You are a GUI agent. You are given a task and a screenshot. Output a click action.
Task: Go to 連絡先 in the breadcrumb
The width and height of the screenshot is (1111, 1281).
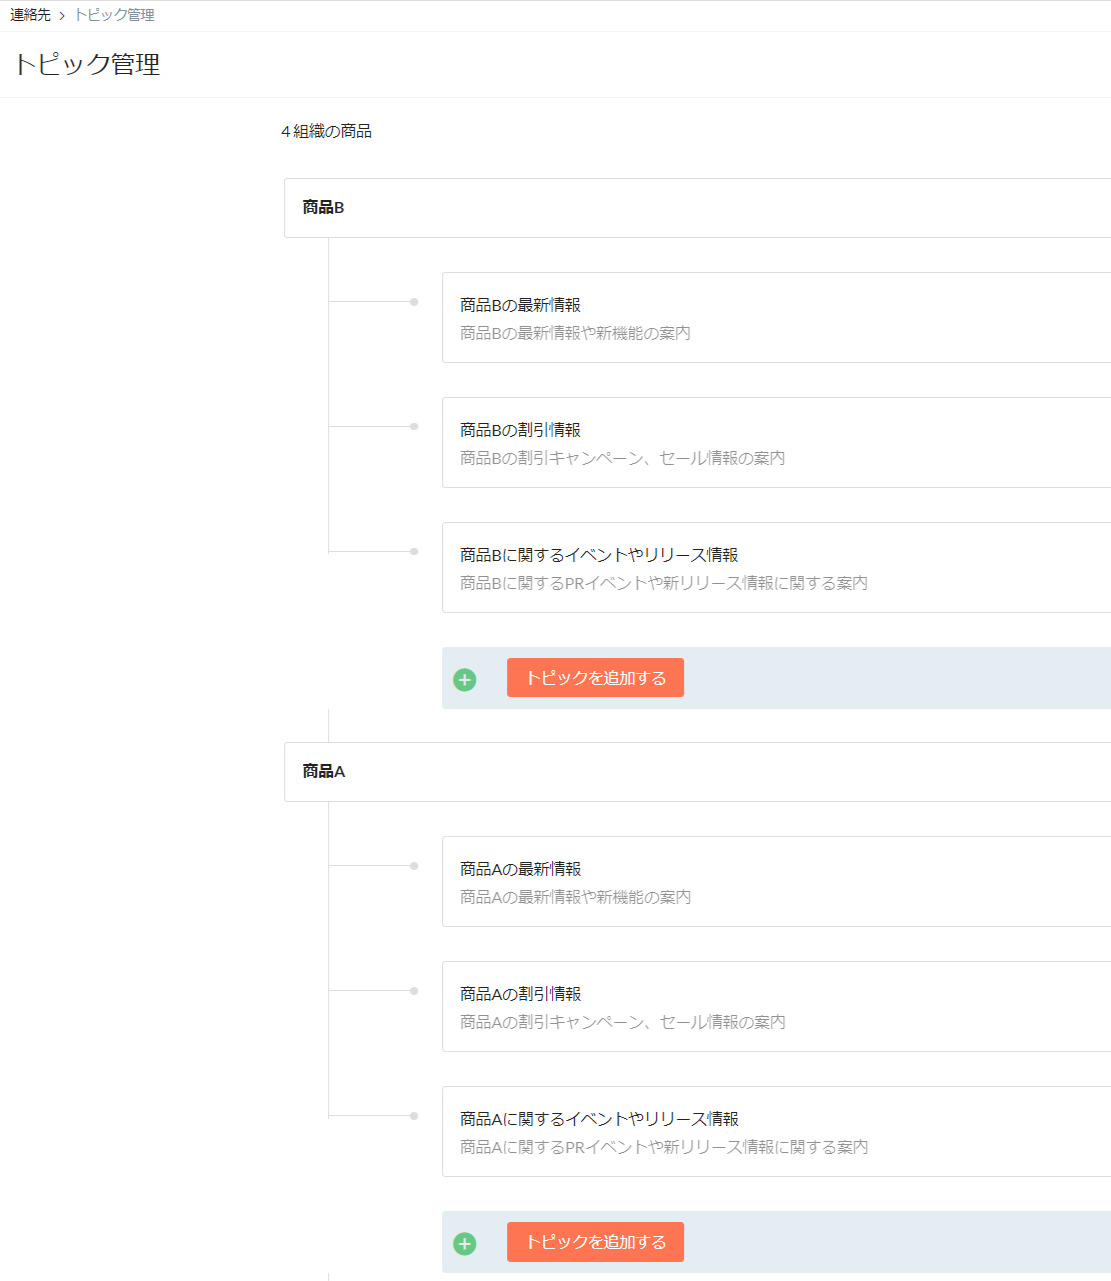pyautogui.click(x=30, y=15)
